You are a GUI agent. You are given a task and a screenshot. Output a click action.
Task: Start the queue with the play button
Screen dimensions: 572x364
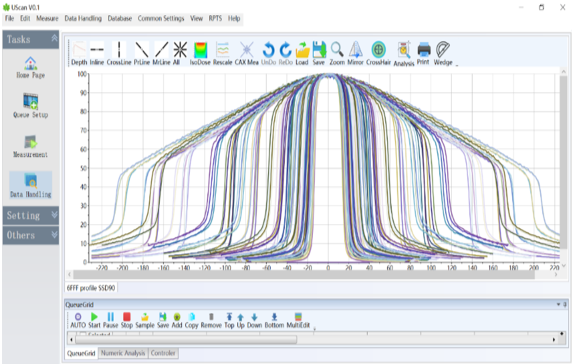(94, 320)
